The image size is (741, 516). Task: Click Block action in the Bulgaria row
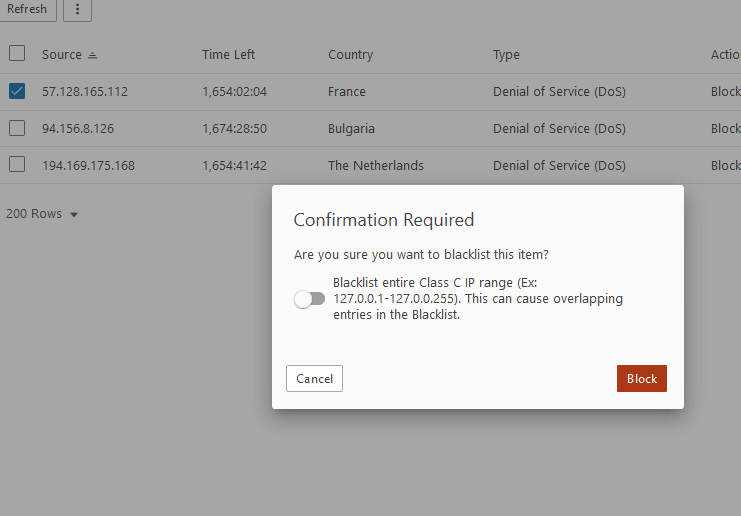point(725,129)
